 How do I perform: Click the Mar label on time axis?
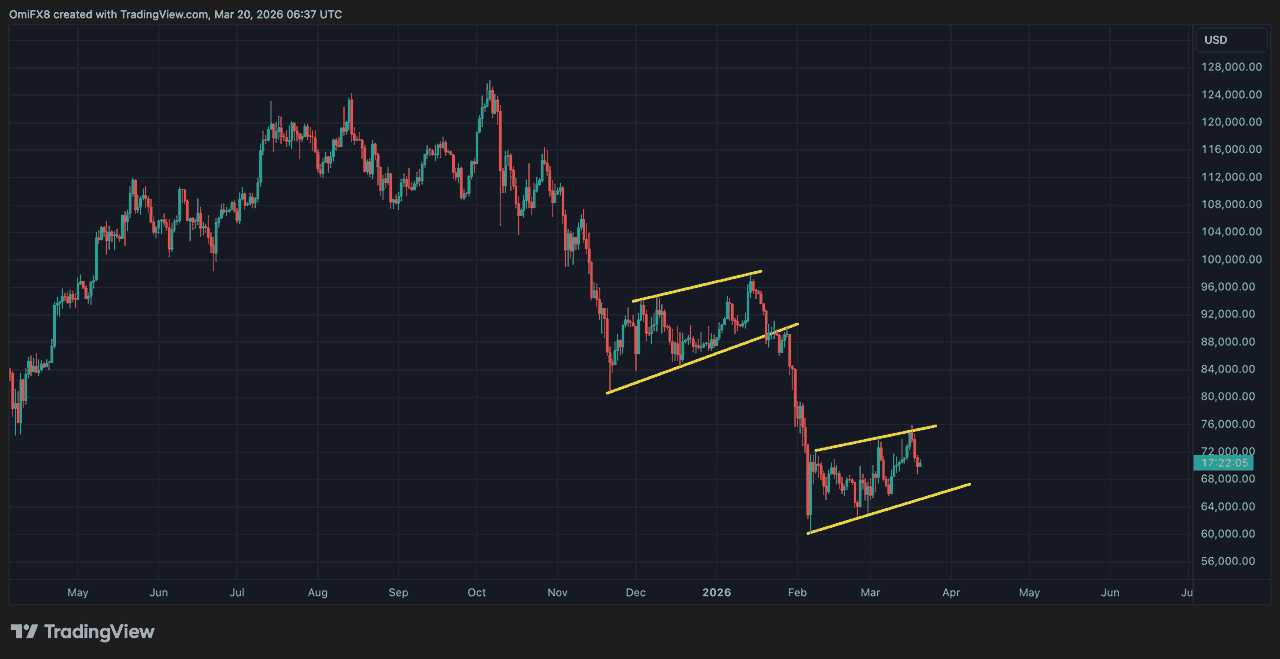click(x=869, y=592)
